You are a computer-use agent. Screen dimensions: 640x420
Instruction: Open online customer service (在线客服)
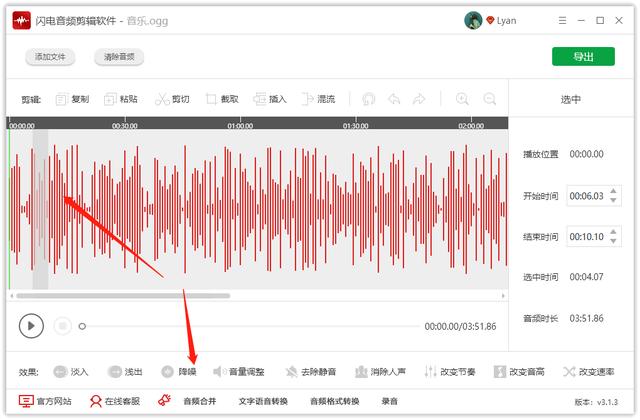click(115, 401)
